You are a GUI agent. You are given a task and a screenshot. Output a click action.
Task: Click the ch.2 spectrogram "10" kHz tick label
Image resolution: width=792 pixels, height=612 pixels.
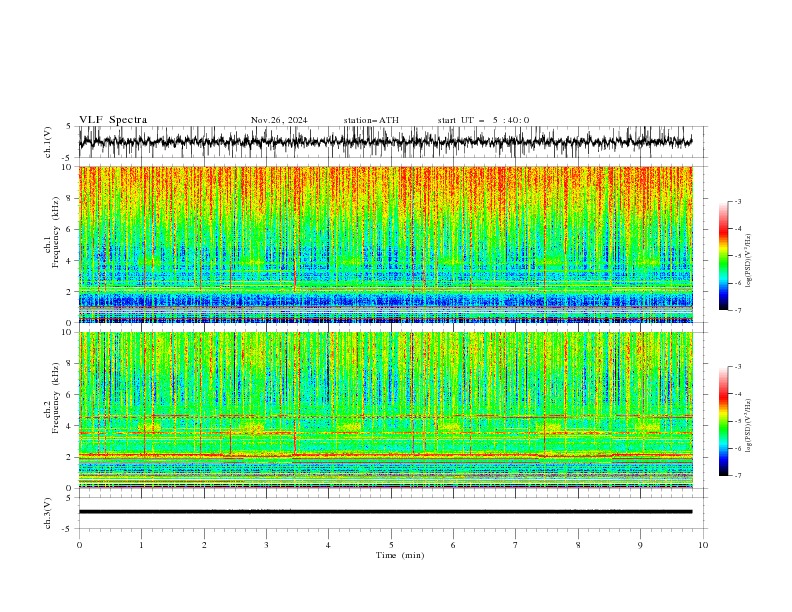click(x=67, y=332)
